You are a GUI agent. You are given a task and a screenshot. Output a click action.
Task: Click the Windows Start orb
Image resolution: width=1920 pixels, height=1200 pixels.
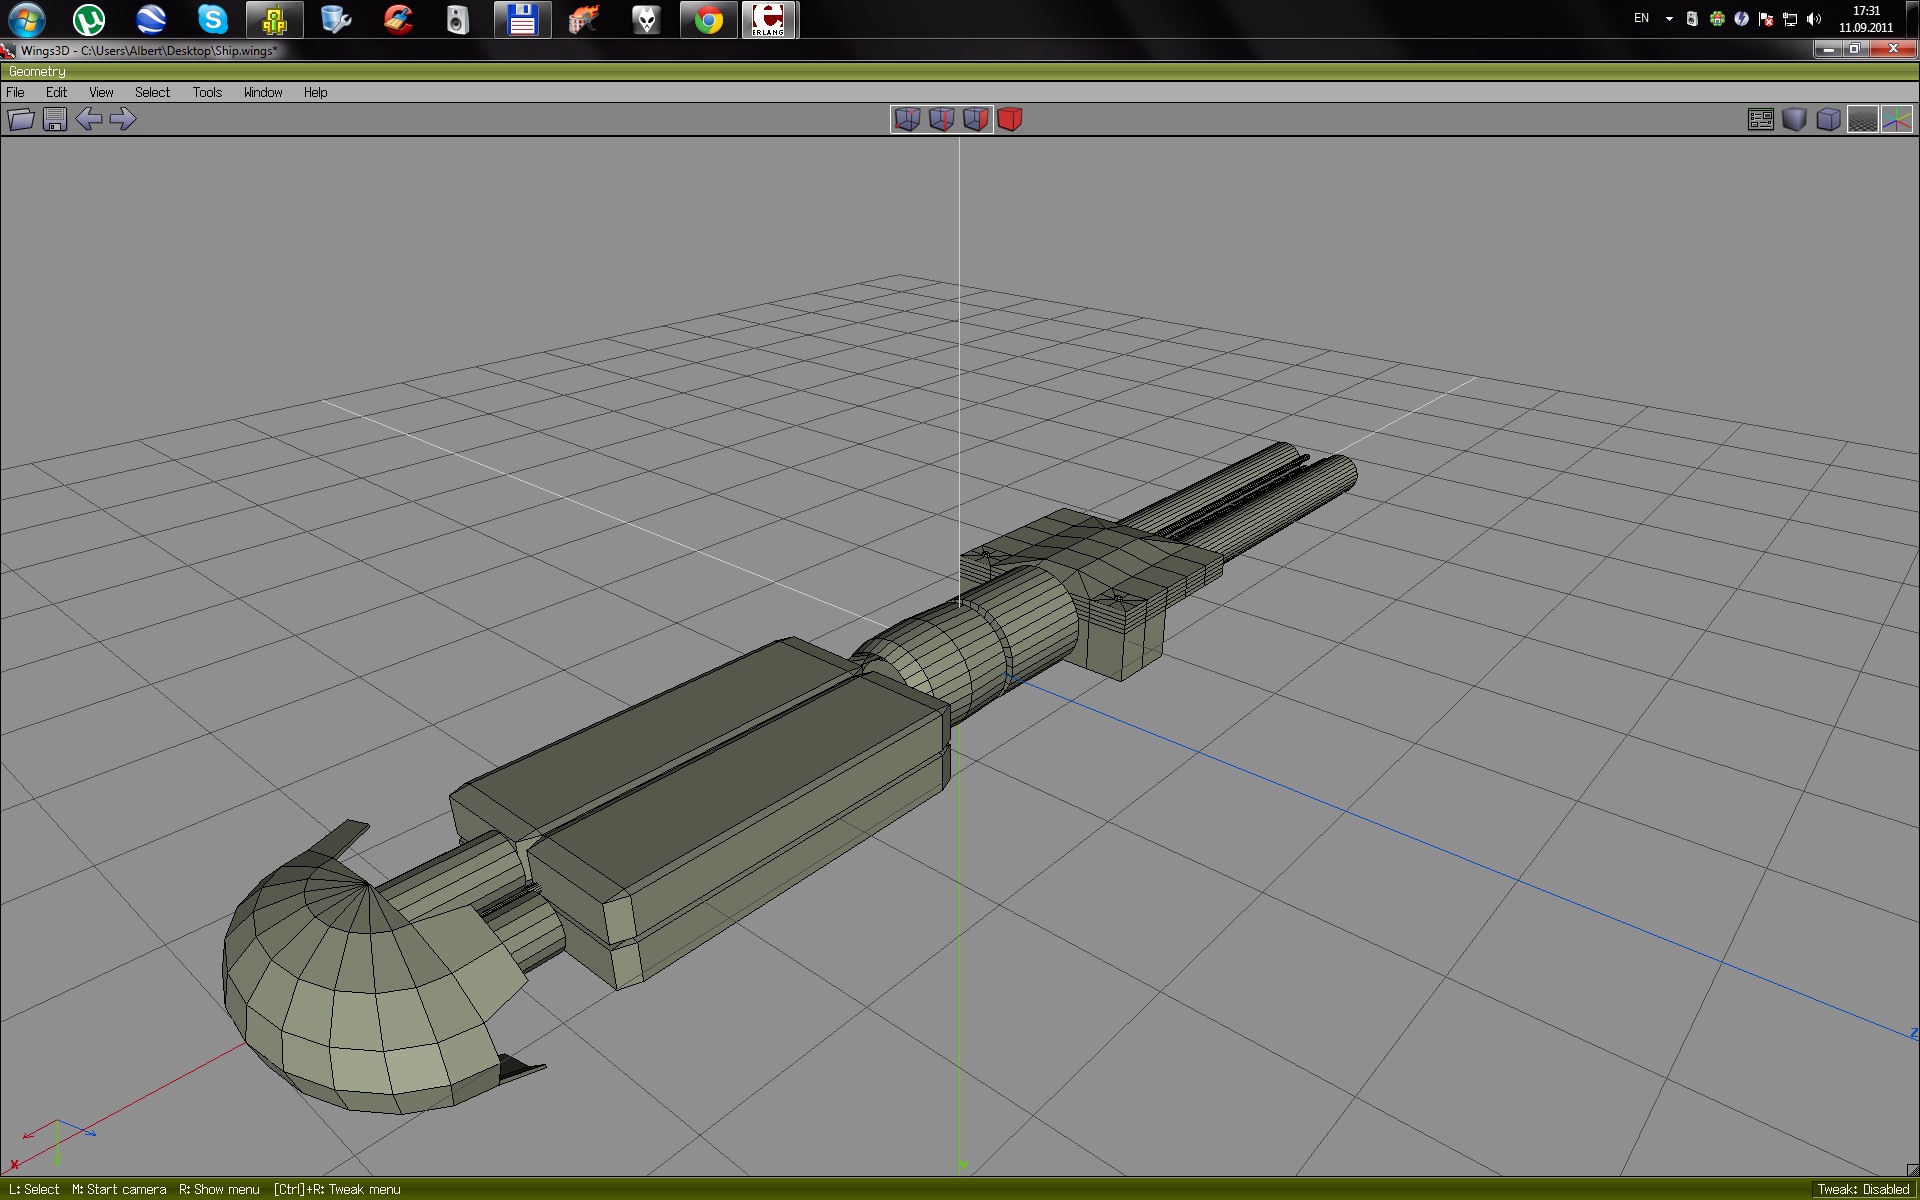(27, 19)
